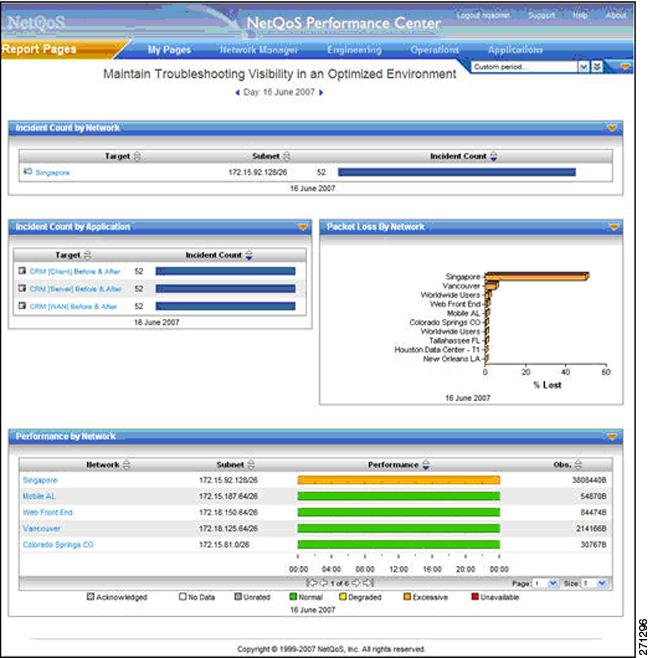Open CRM [WAN] Before & After link
Screen dimensions: 650x658
[73, 306]
